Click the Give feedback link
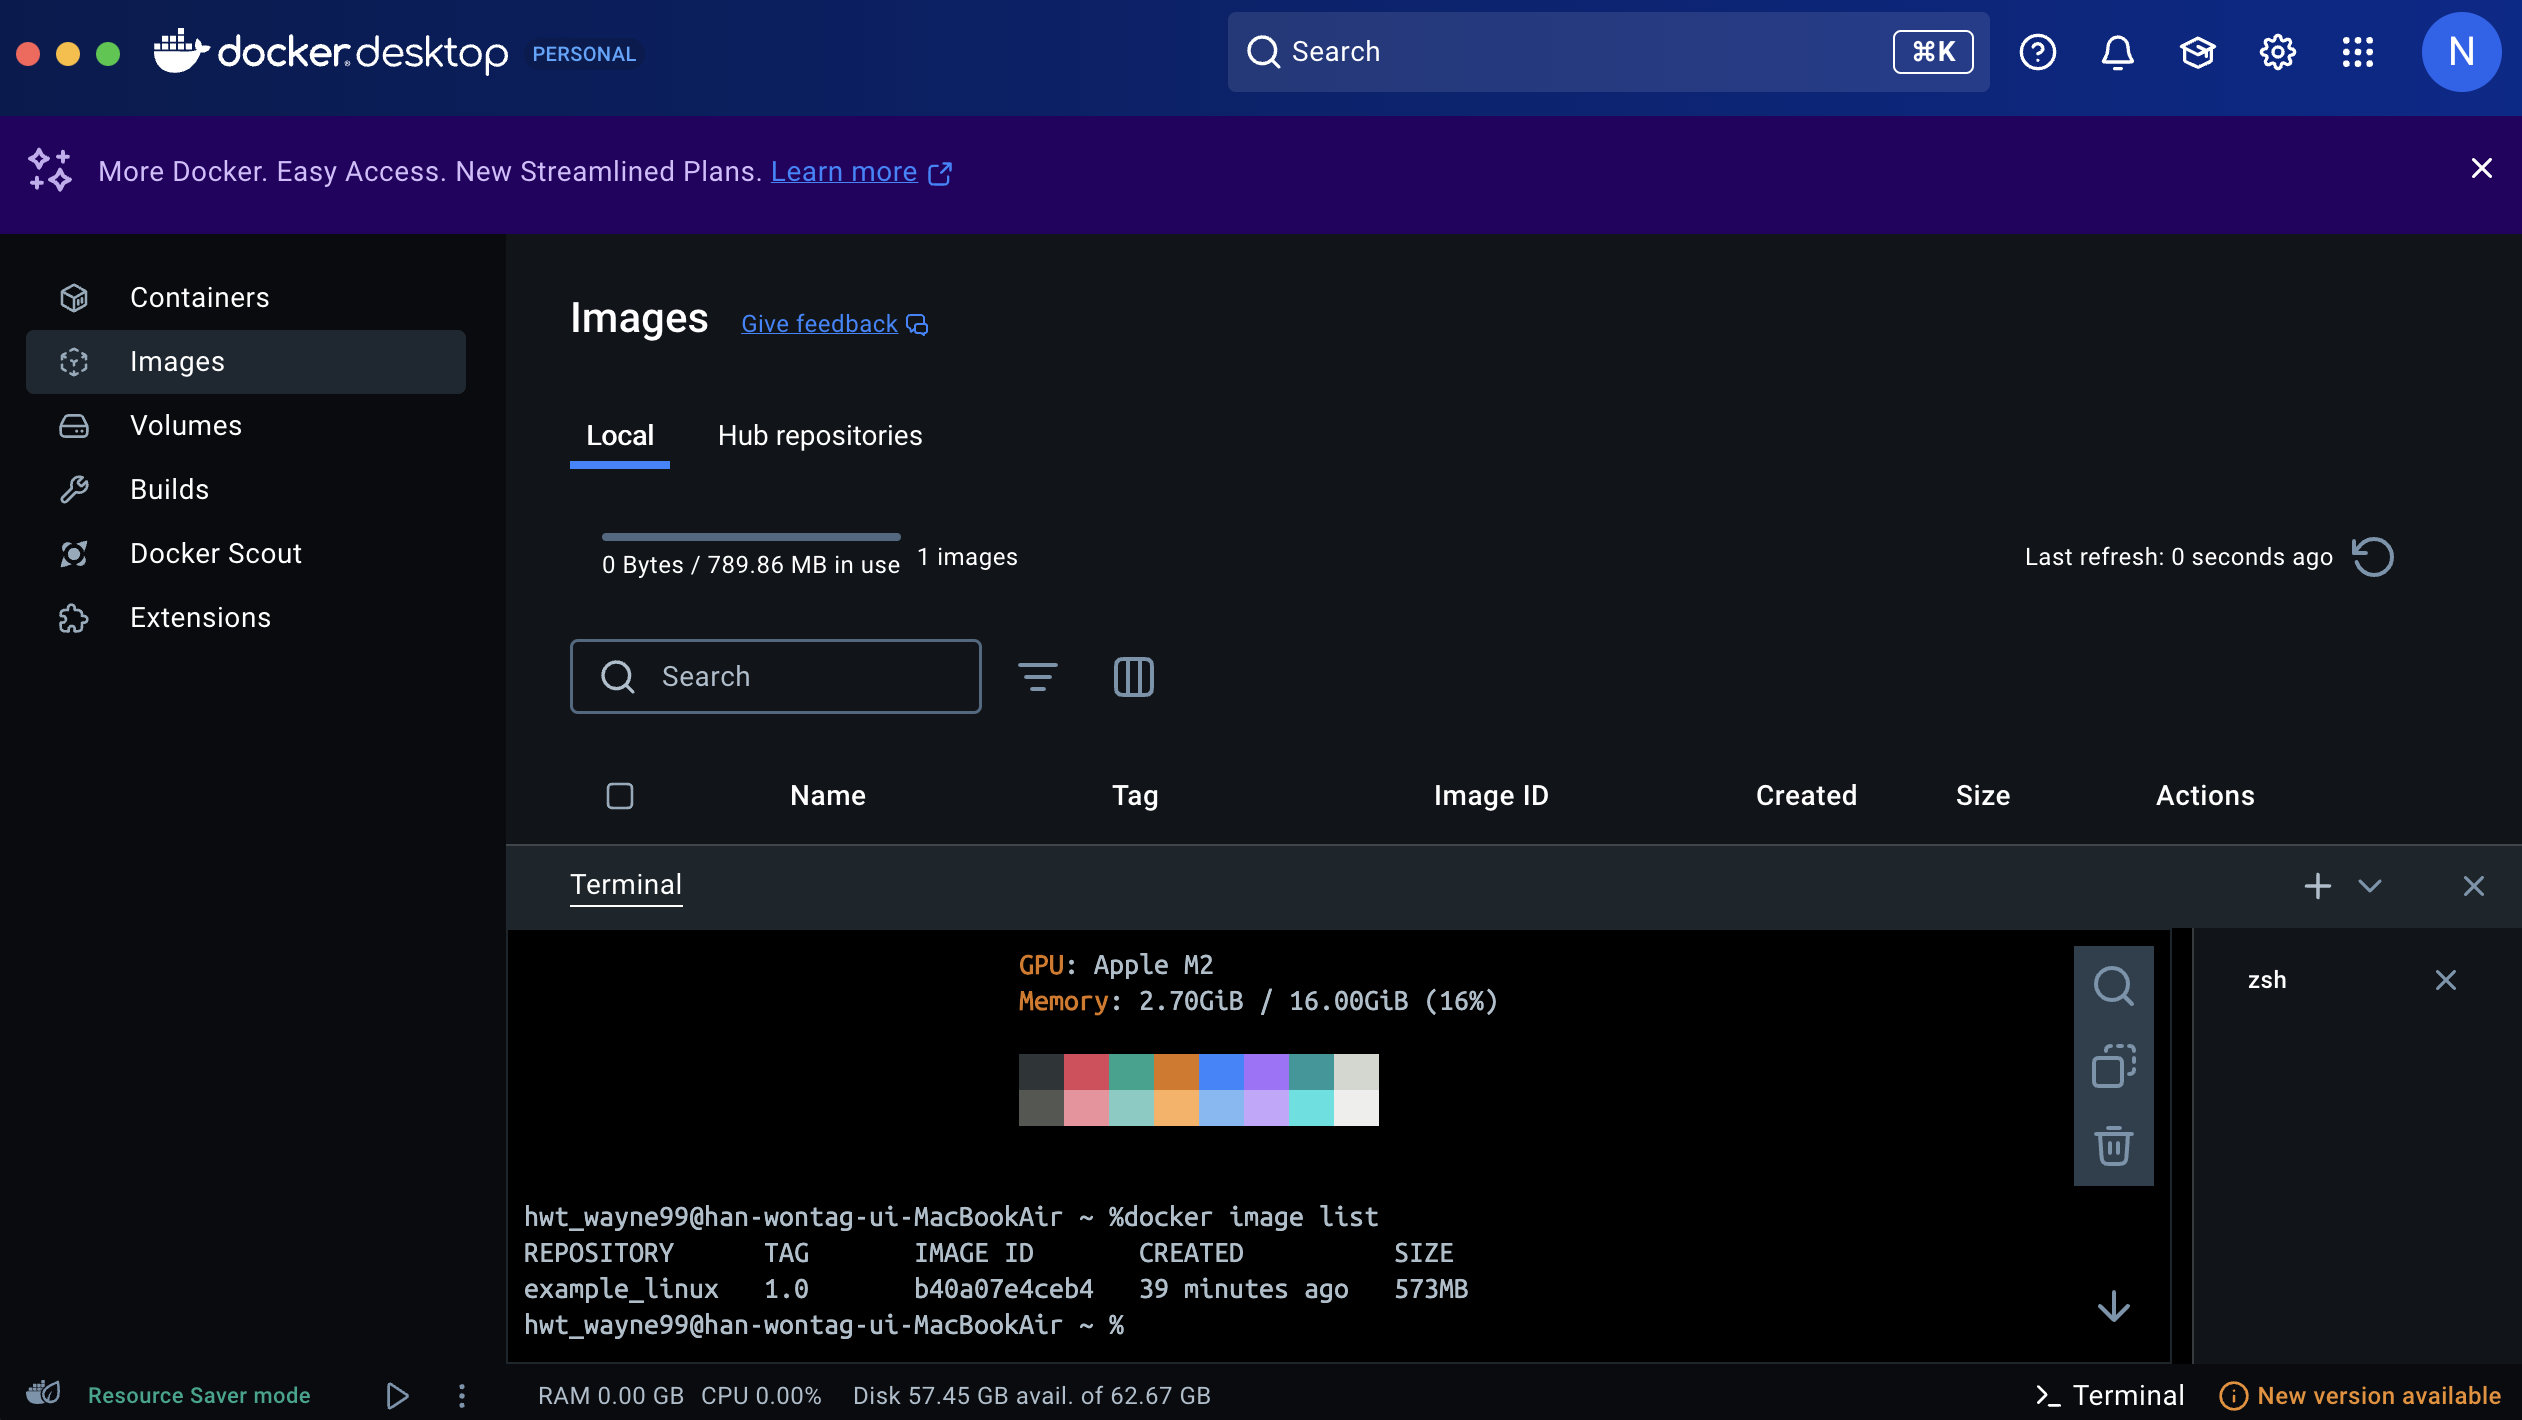 (x=819, y=324)
